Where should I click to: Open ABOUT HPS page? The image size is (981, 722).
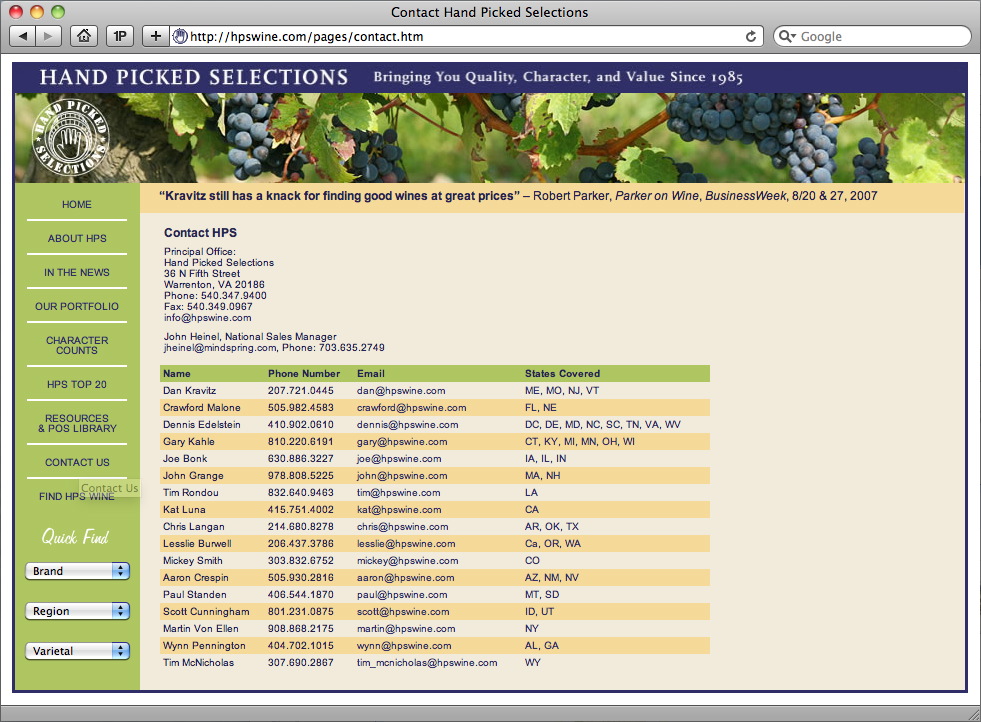(x=77, y=238)
